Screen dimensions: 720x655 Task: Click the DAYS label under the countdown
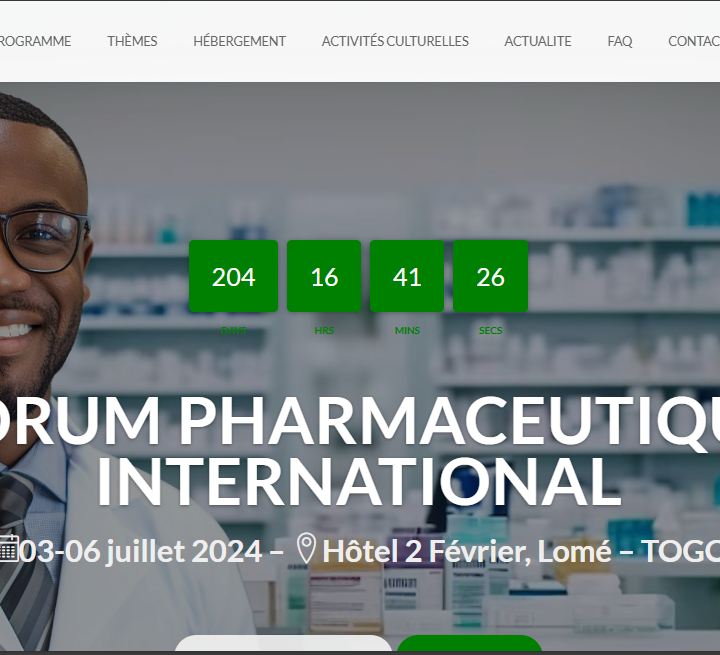[x=233, y=330]
